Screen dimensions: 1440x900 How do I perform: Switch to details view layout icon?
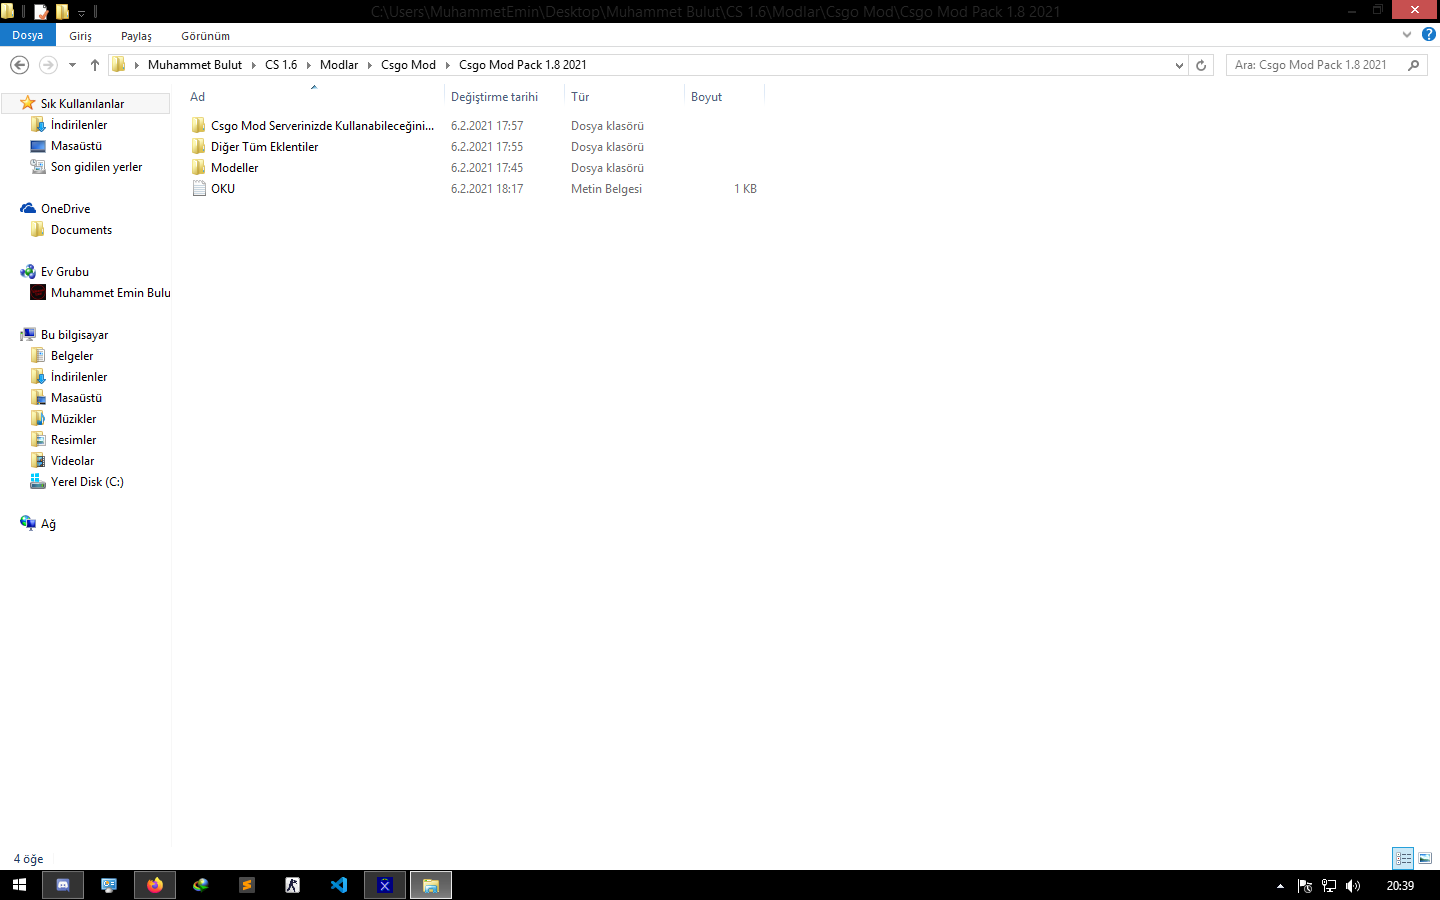(1403, 858)
